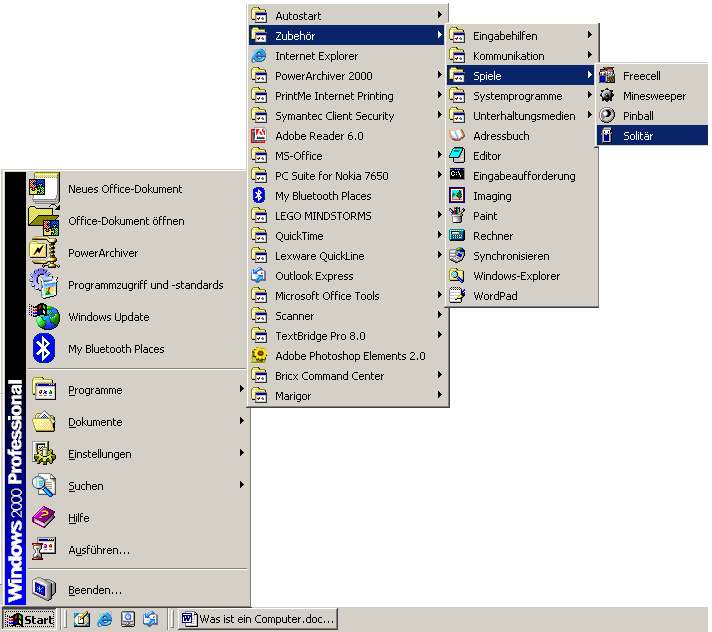The height and width of the screenshot is (632, 712).
Task: Expand the Eingabehilfen submenu arrow
Action: coord(589,35)
